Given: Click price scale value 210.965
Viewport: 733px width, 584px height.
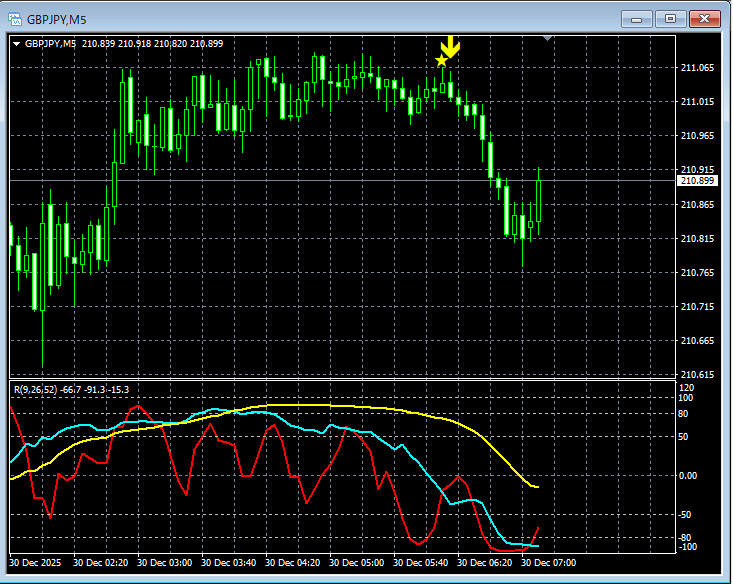Looking at the screenshot, I should tap(697, 136).
